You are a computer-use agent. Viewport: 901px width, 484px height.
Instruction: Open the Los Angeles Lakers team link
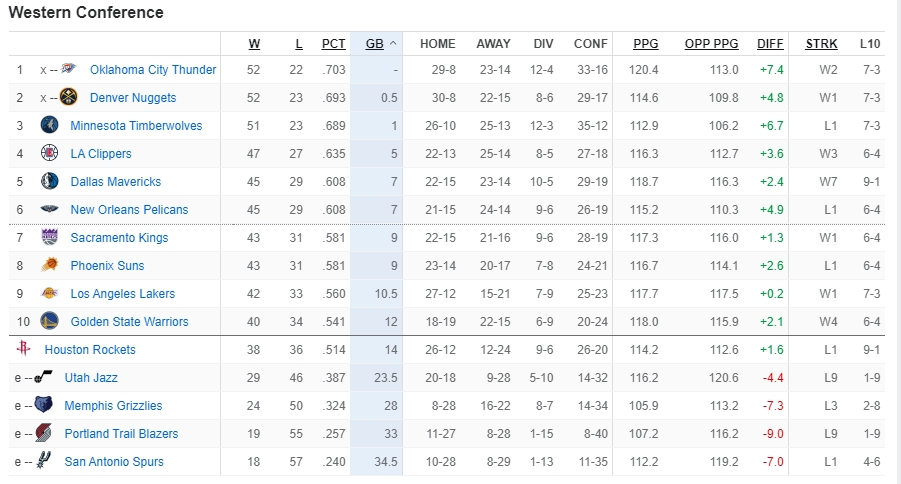point(122,294)
